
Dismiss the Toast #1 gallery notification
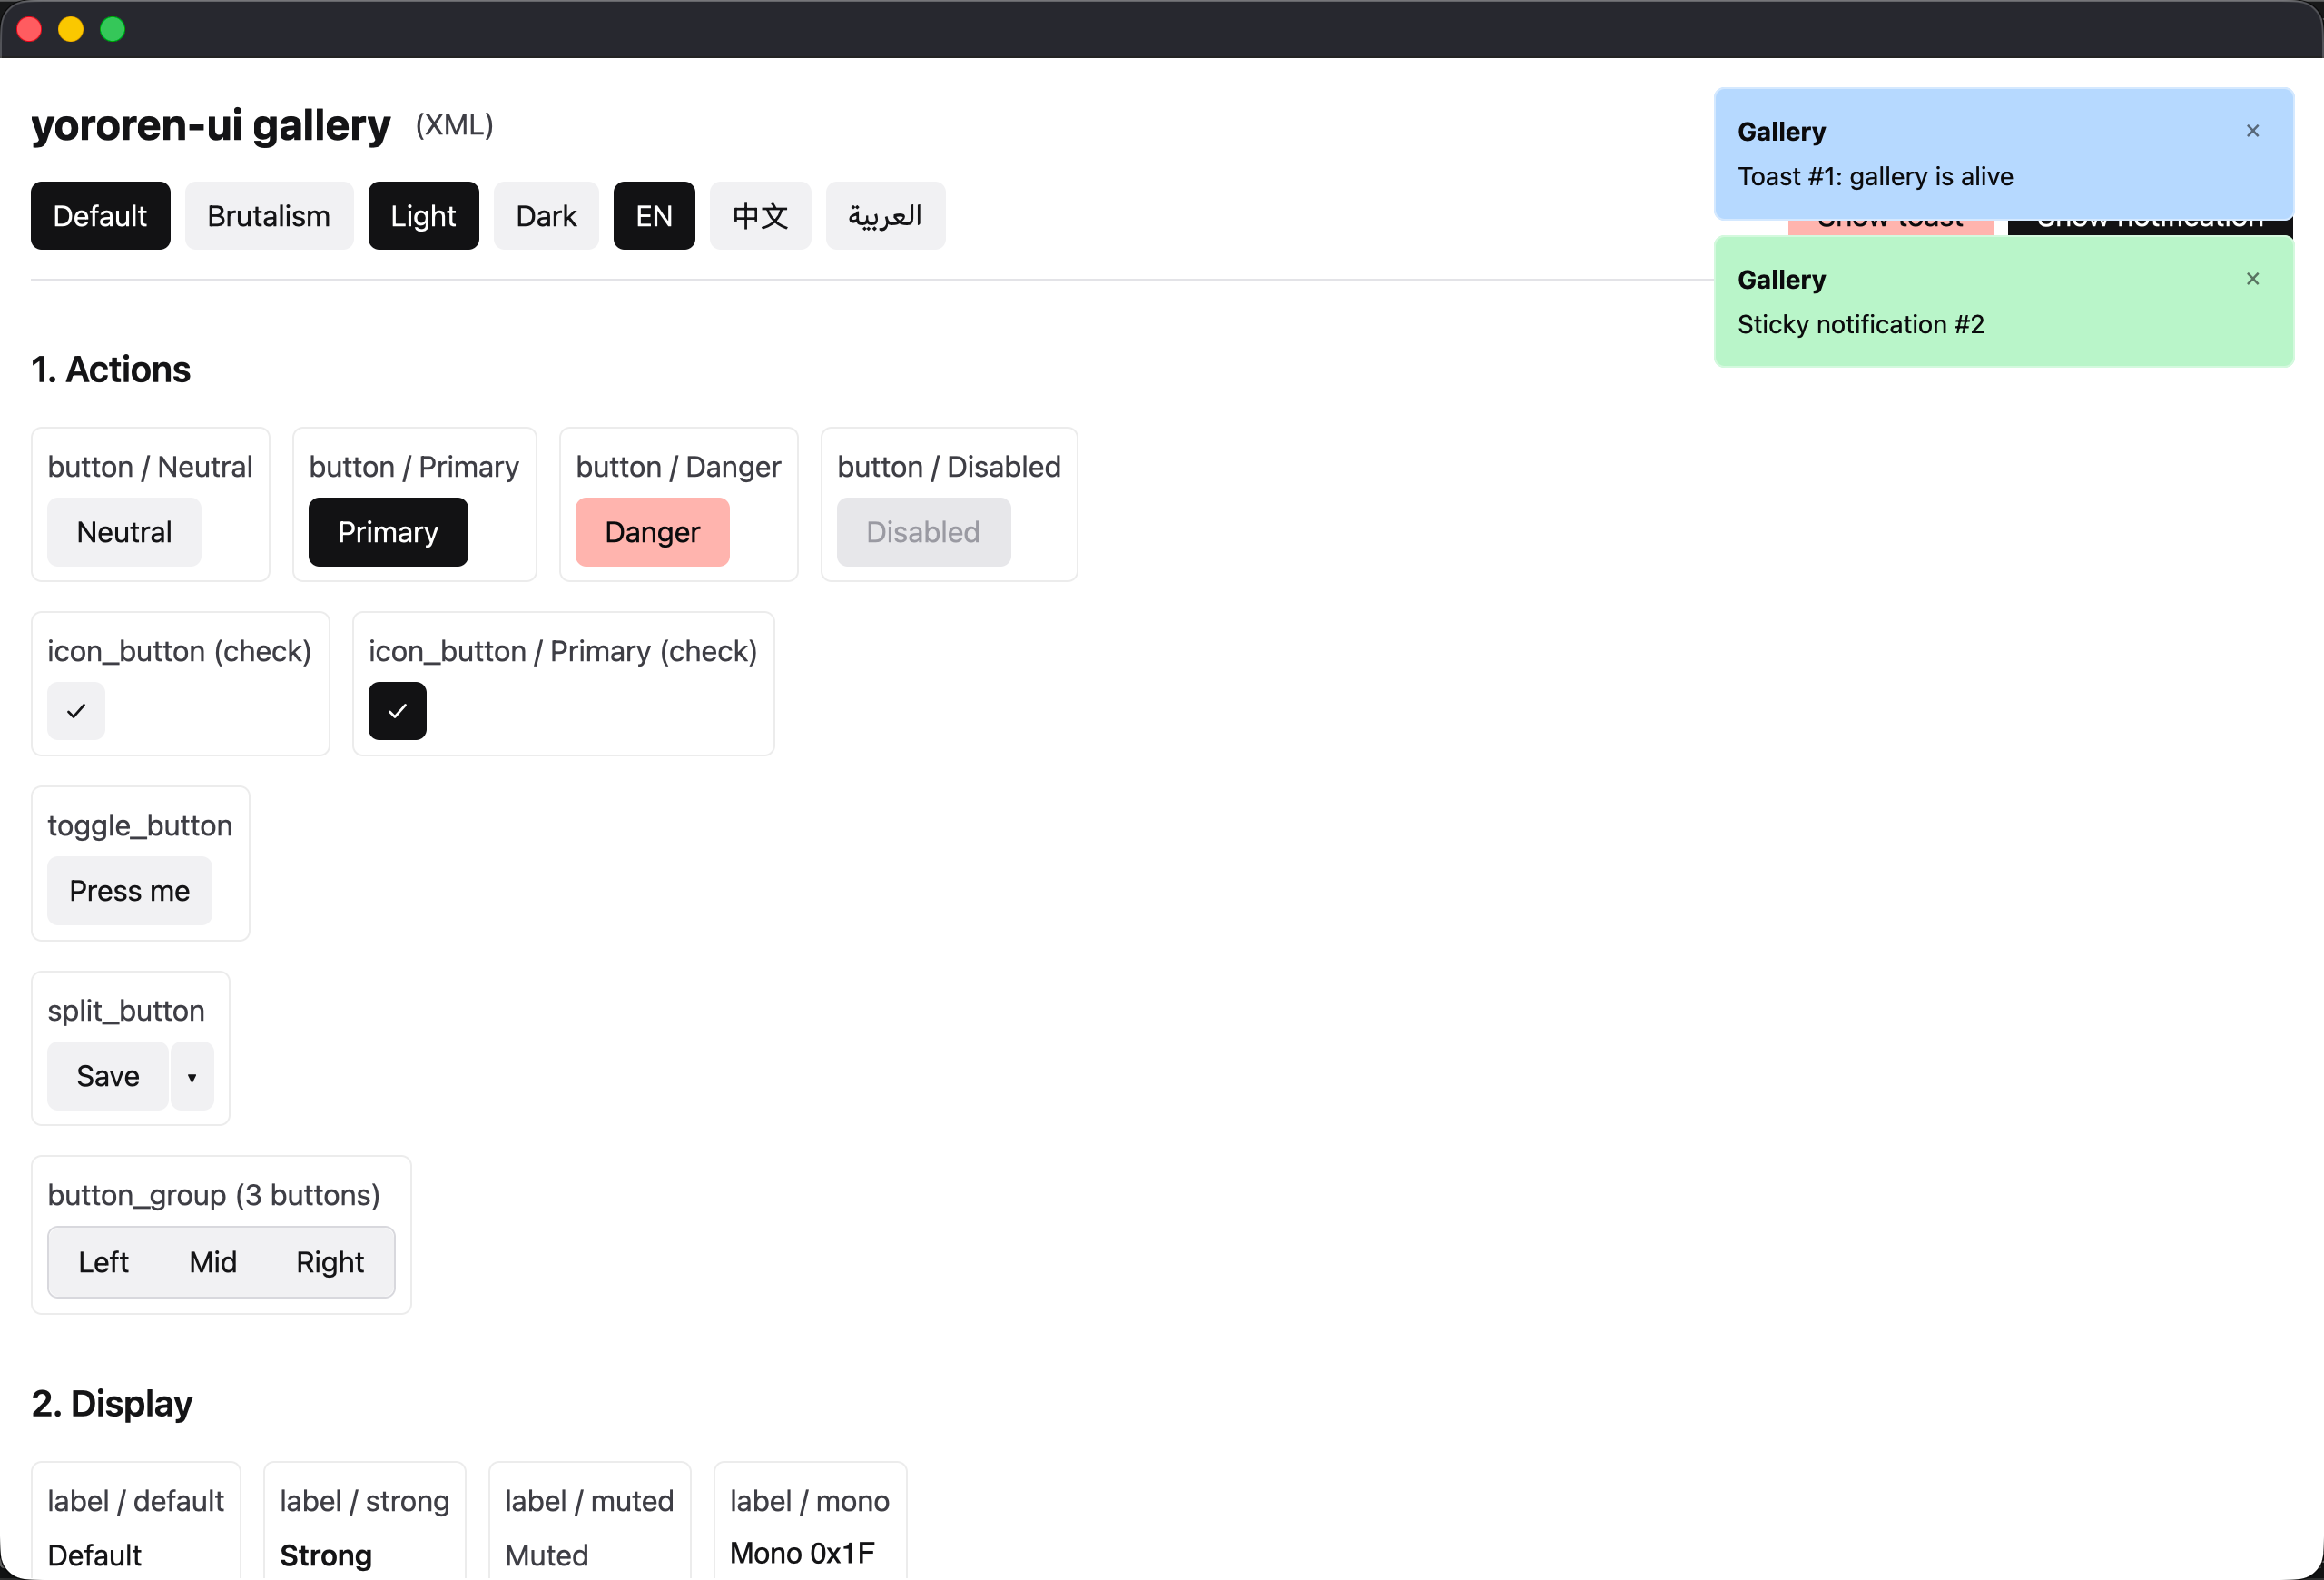coord(2252,131)
